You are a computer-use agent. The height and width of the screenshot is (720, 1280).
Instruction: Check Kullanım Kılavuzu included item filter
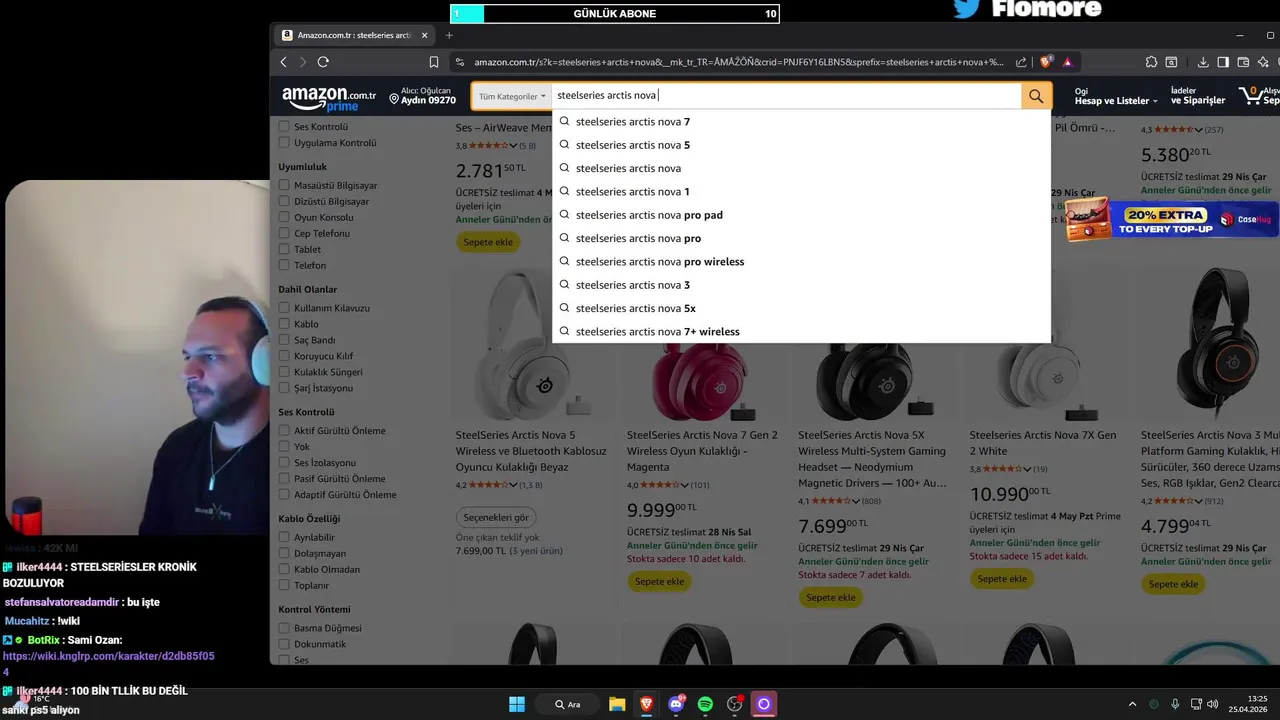click(284, 308)
